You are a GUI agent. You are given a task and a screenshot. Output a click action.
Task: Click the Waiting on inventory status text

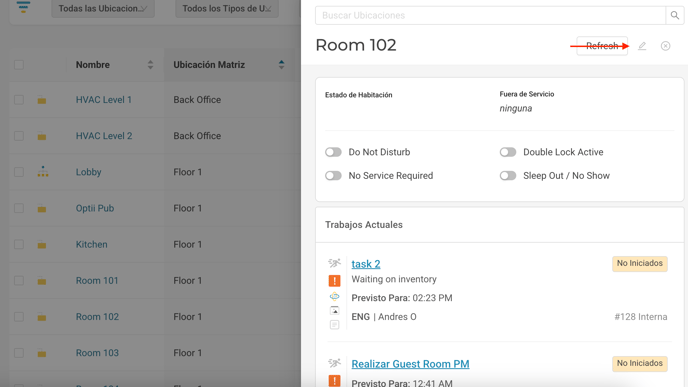tap(394, 279)
